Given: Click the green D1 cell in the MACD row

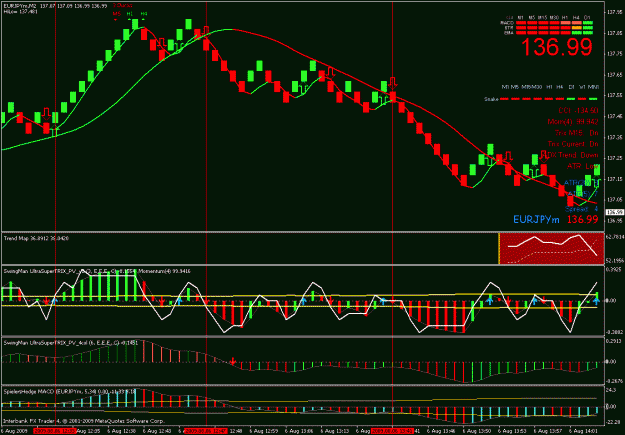Looking at the screenshot, I should (588, 23).
